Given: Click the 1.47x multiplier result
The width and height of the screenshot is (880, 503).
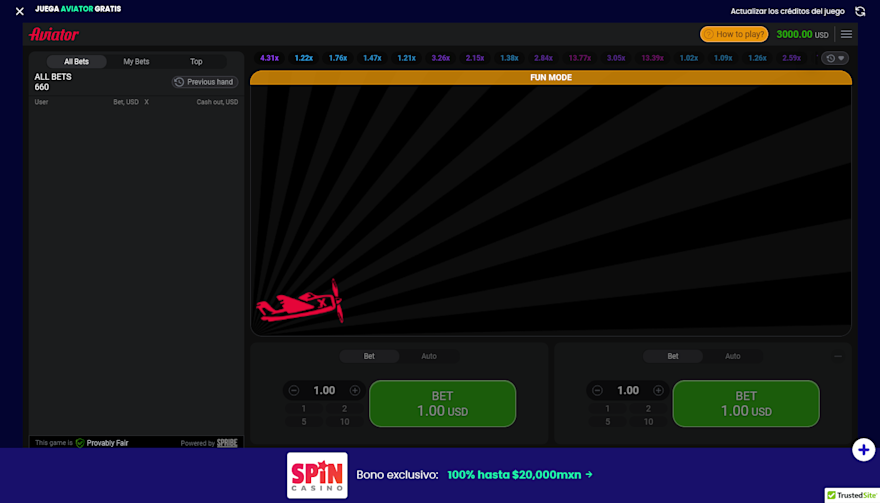Looking at the screenshot, I should [372, 58].
